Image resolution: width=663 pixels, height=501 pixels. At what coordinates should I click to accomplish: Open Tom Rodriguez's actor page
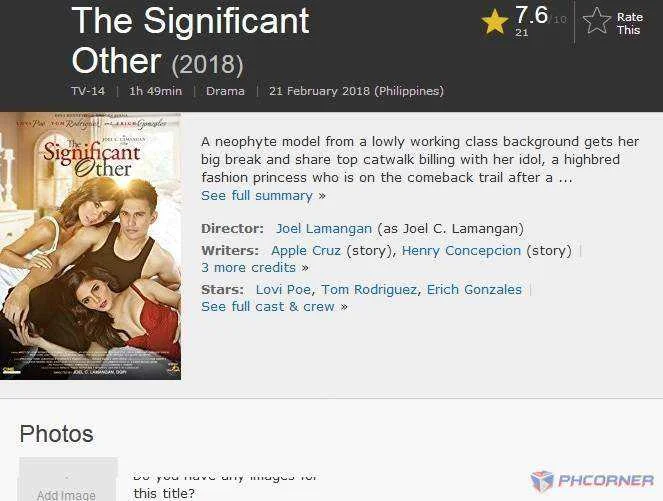coord(369,290)
